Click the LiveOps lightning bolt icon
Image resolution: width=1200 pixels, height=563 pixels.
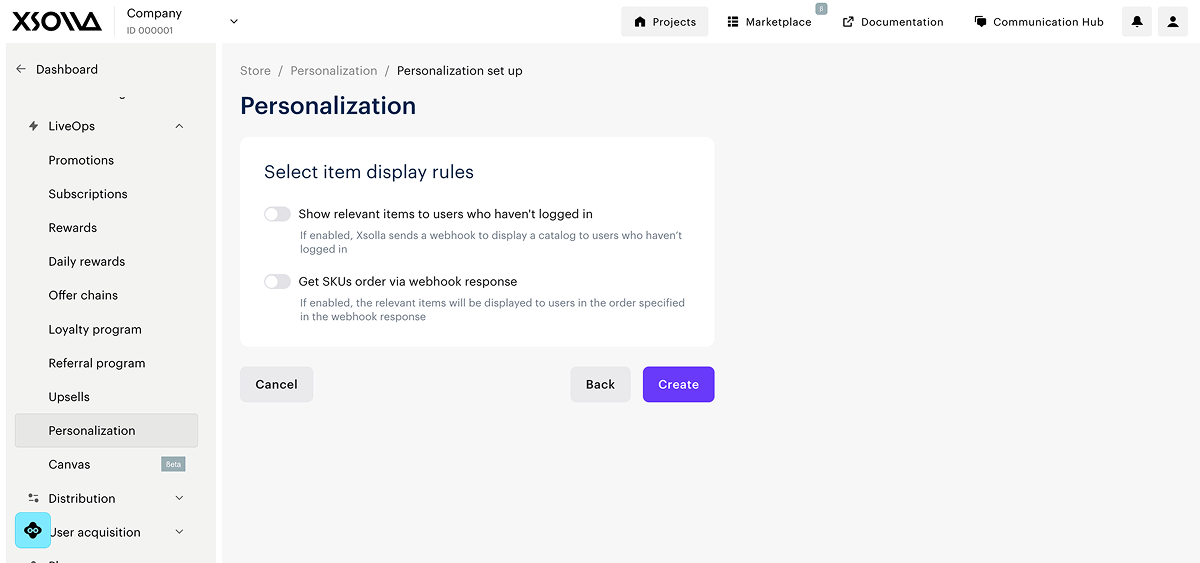34,126
